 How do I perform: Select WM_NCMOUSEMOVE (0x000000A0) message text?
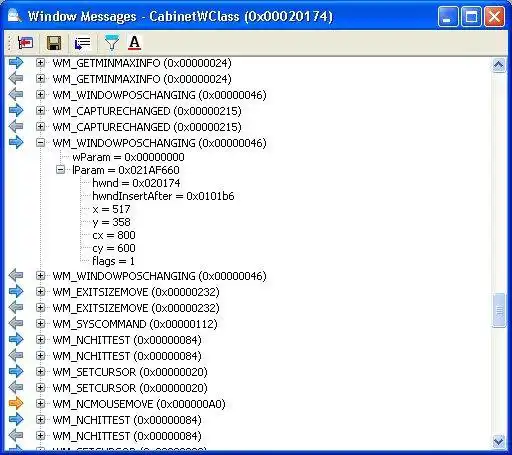pos(139,404)
